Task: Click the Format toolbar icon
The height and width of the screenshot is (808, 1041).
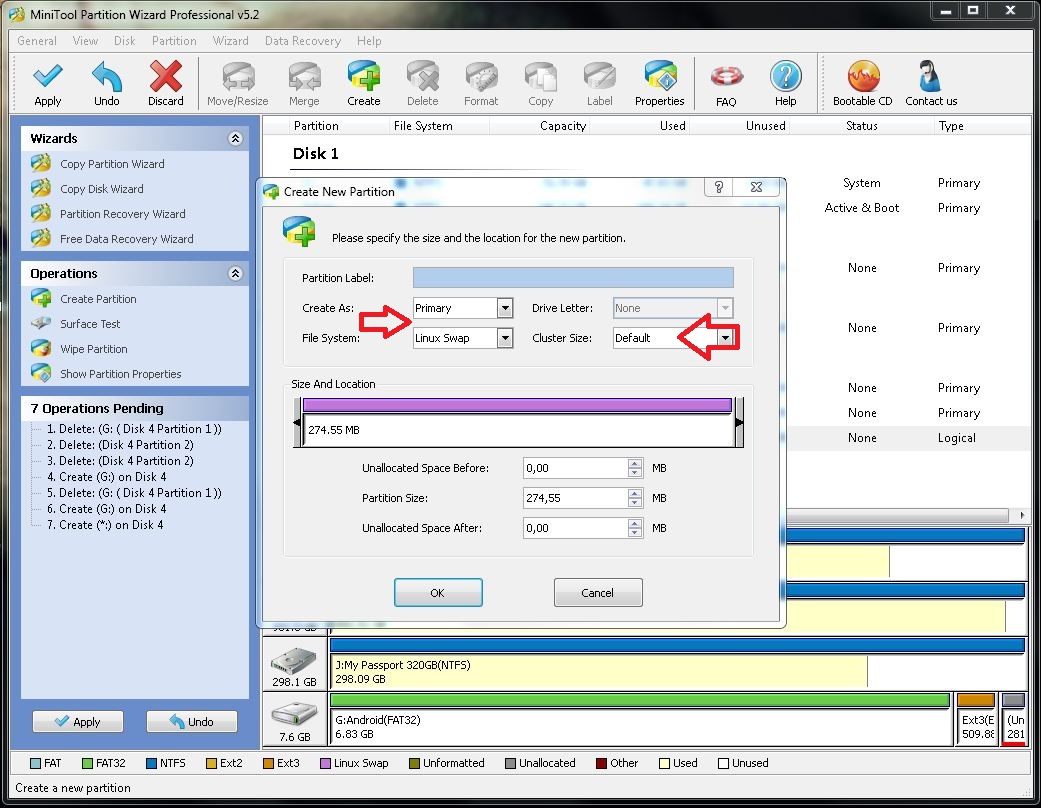Action: click(481, 76)
